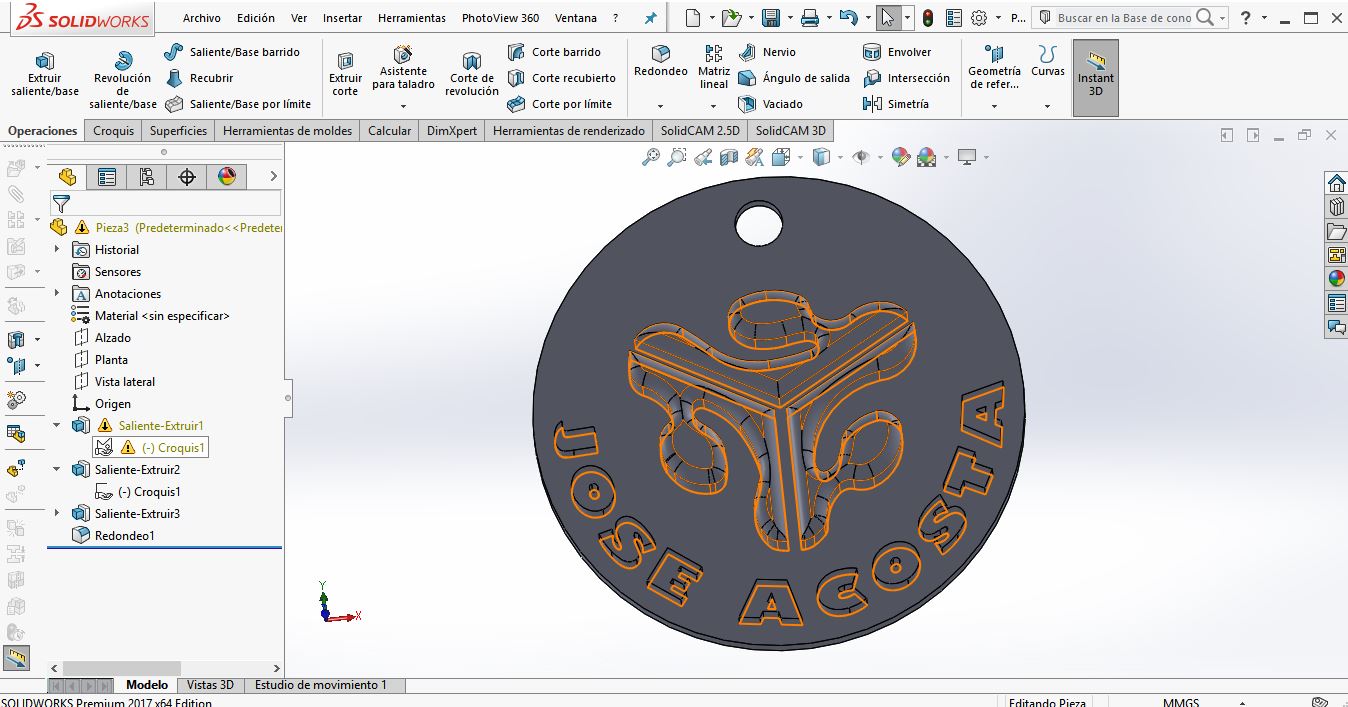The width and height of the screenshot is (1348, 707).
Task: Click the Rebuild traffic light icon
Action: pos(928,18)
